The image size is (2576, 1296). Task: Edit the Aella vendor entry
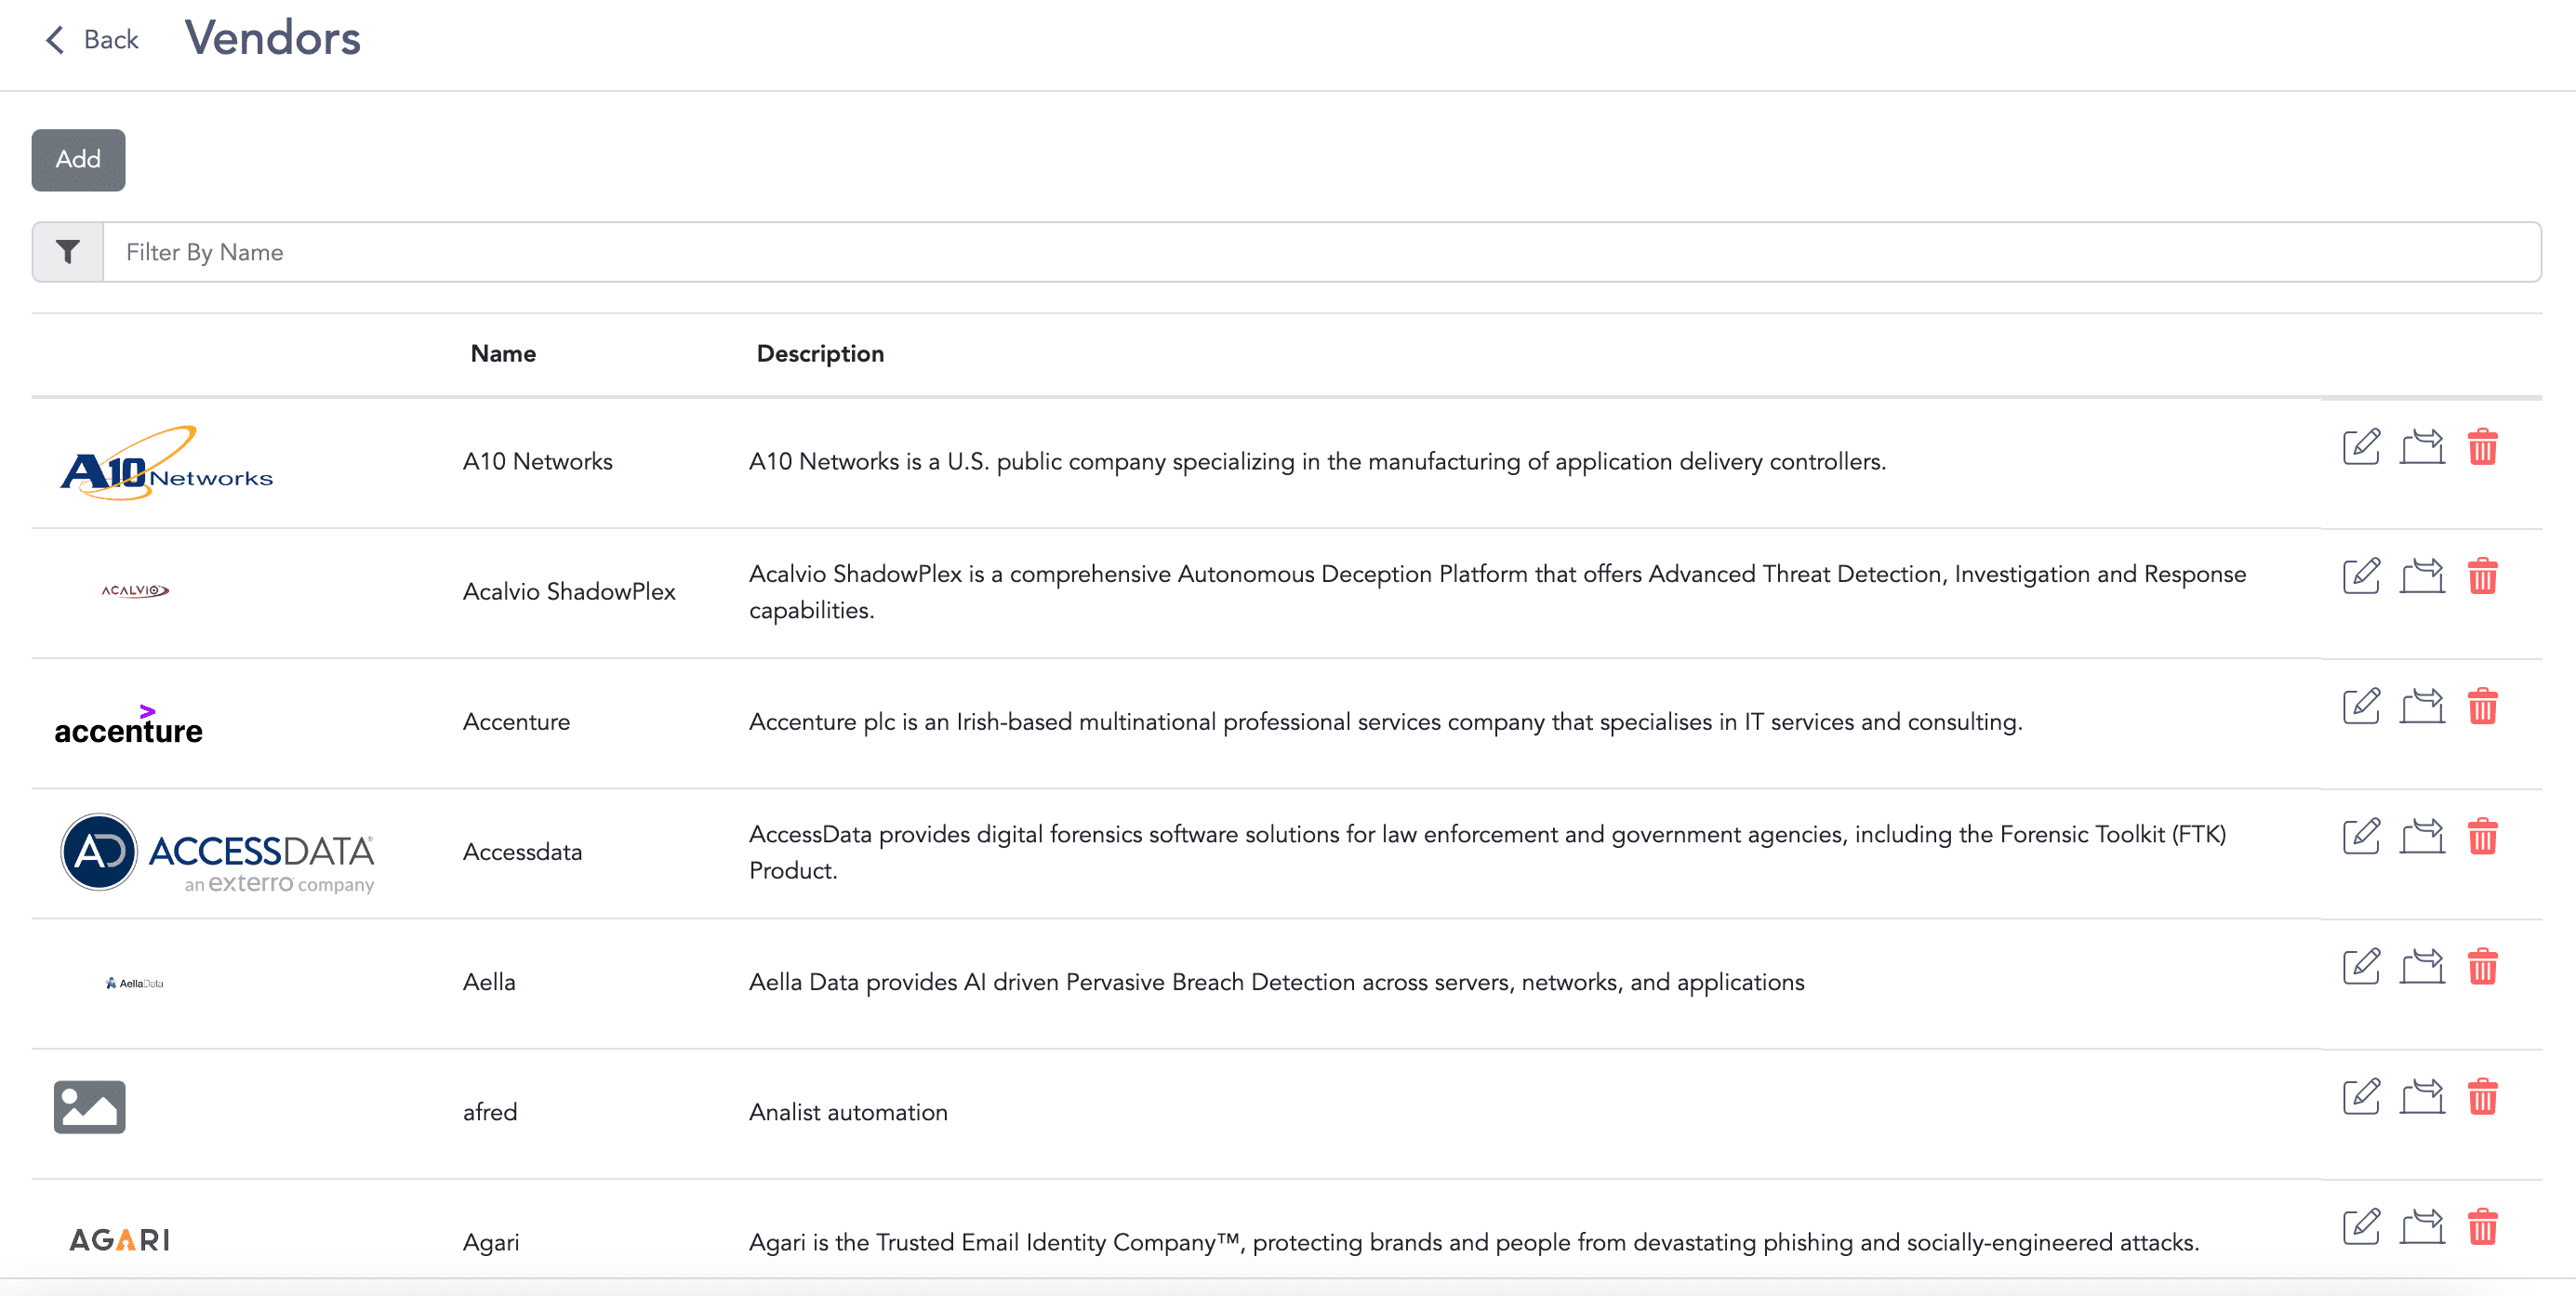click(x=2361, y=967)
